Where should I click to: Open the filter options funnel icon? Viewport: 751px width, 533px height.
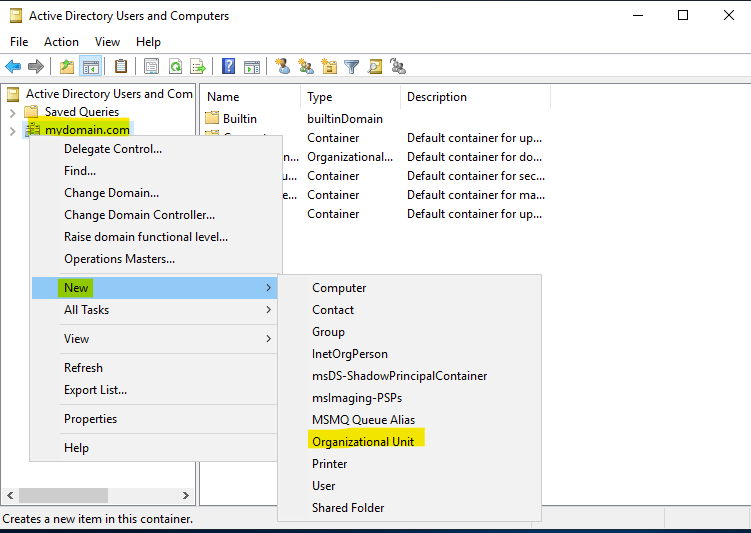(x=352, y=67)
